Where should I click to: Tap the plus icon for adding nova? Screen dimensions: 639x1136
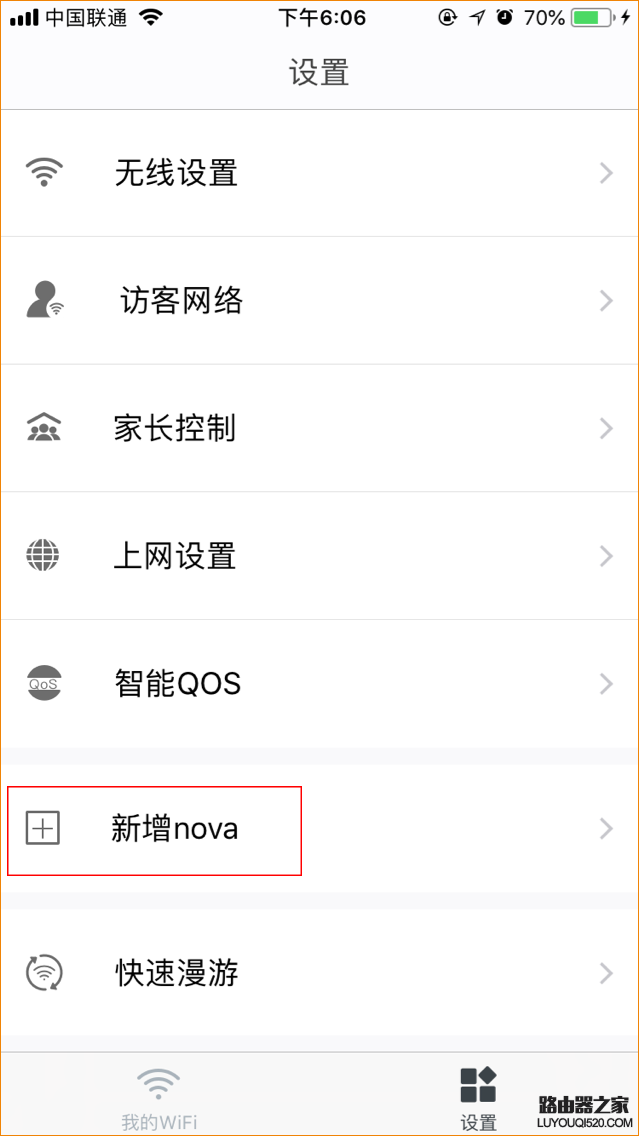click(43, 828)
